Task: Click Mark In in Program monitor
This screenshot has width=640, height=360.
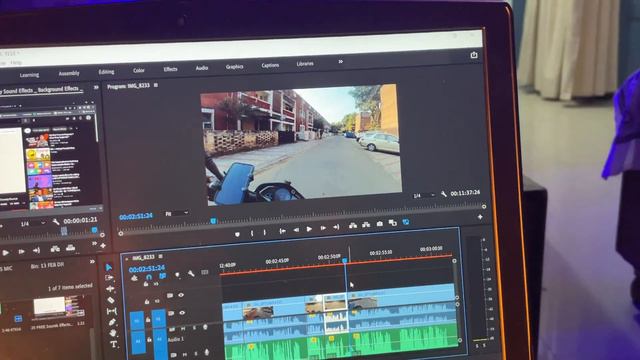Action: pyautogui.click(x=252, y=233)
